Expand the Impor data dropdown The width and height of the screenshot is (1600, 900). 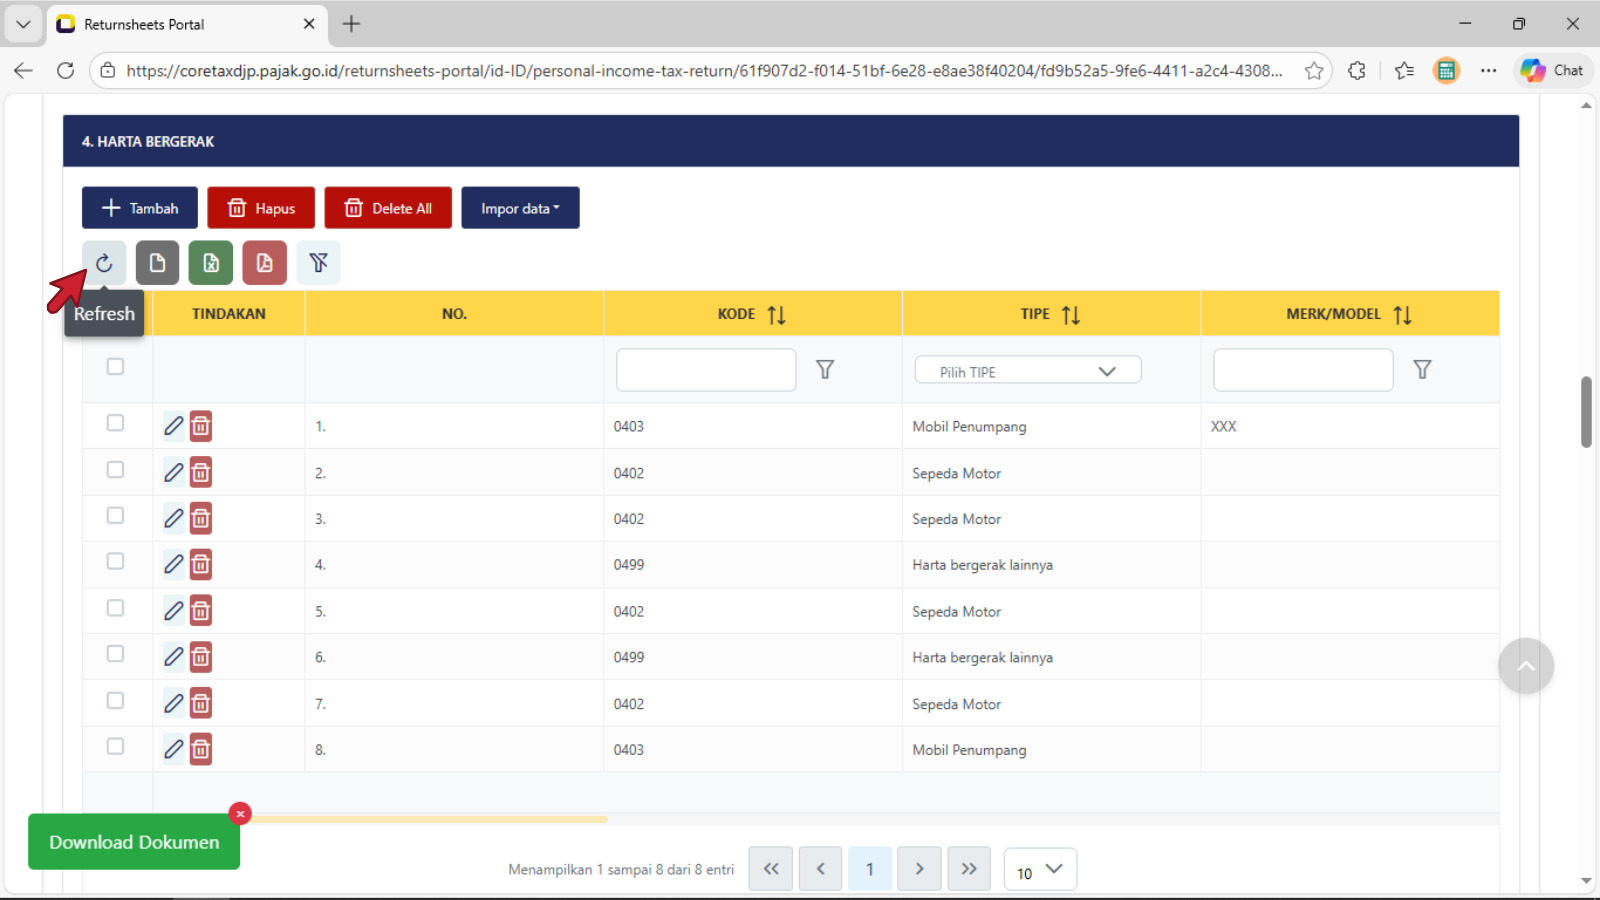click(x=520, y=208)
